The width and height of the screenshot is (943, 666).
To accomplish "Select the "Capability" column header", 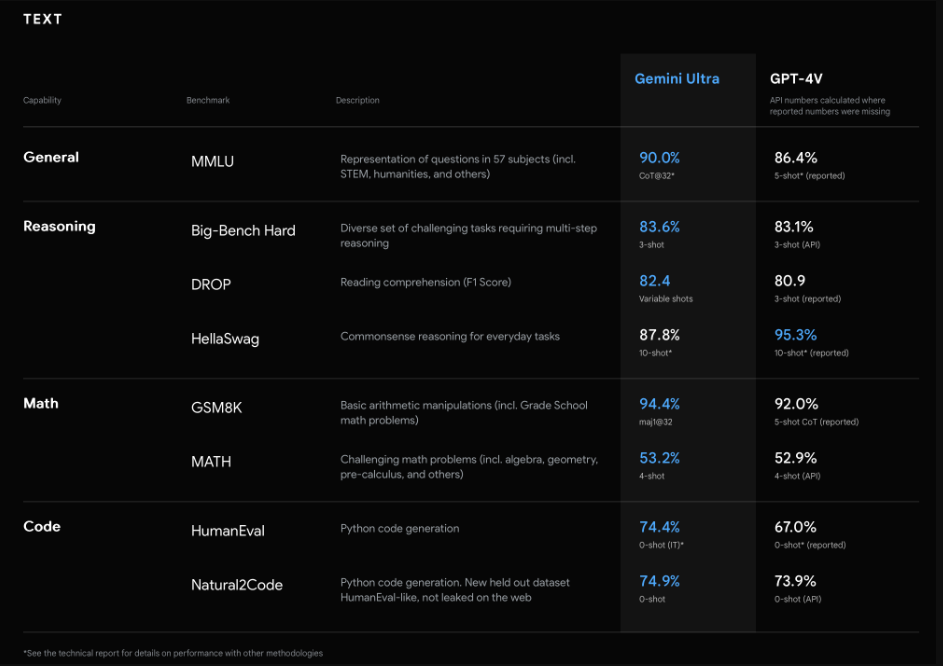I will 42,100.
